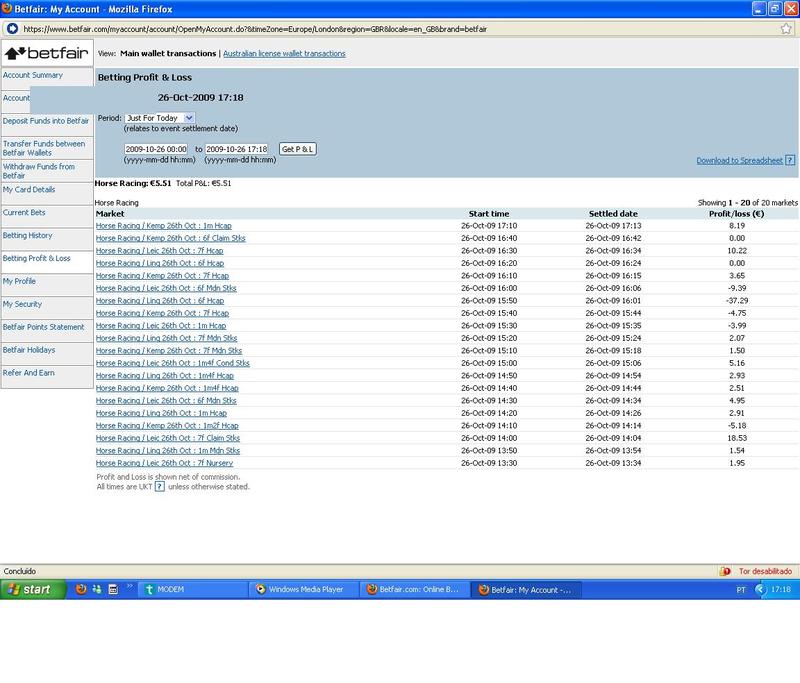800x683 pixels.
Task: Open Kemp 26th Oct : 6f Claim Stks market
Action: [x=170, y=238]
